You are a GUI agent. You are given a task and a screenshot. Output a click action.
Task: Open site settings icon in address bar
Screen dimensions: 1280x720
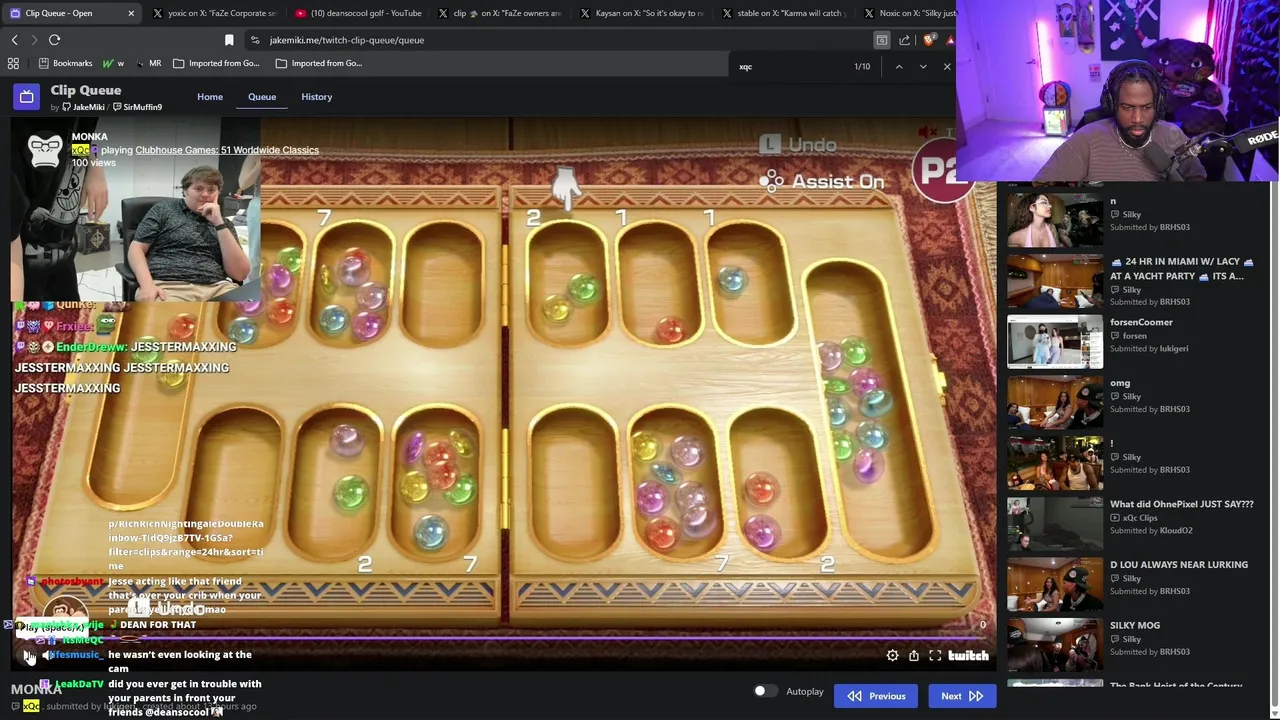[255, 40]
